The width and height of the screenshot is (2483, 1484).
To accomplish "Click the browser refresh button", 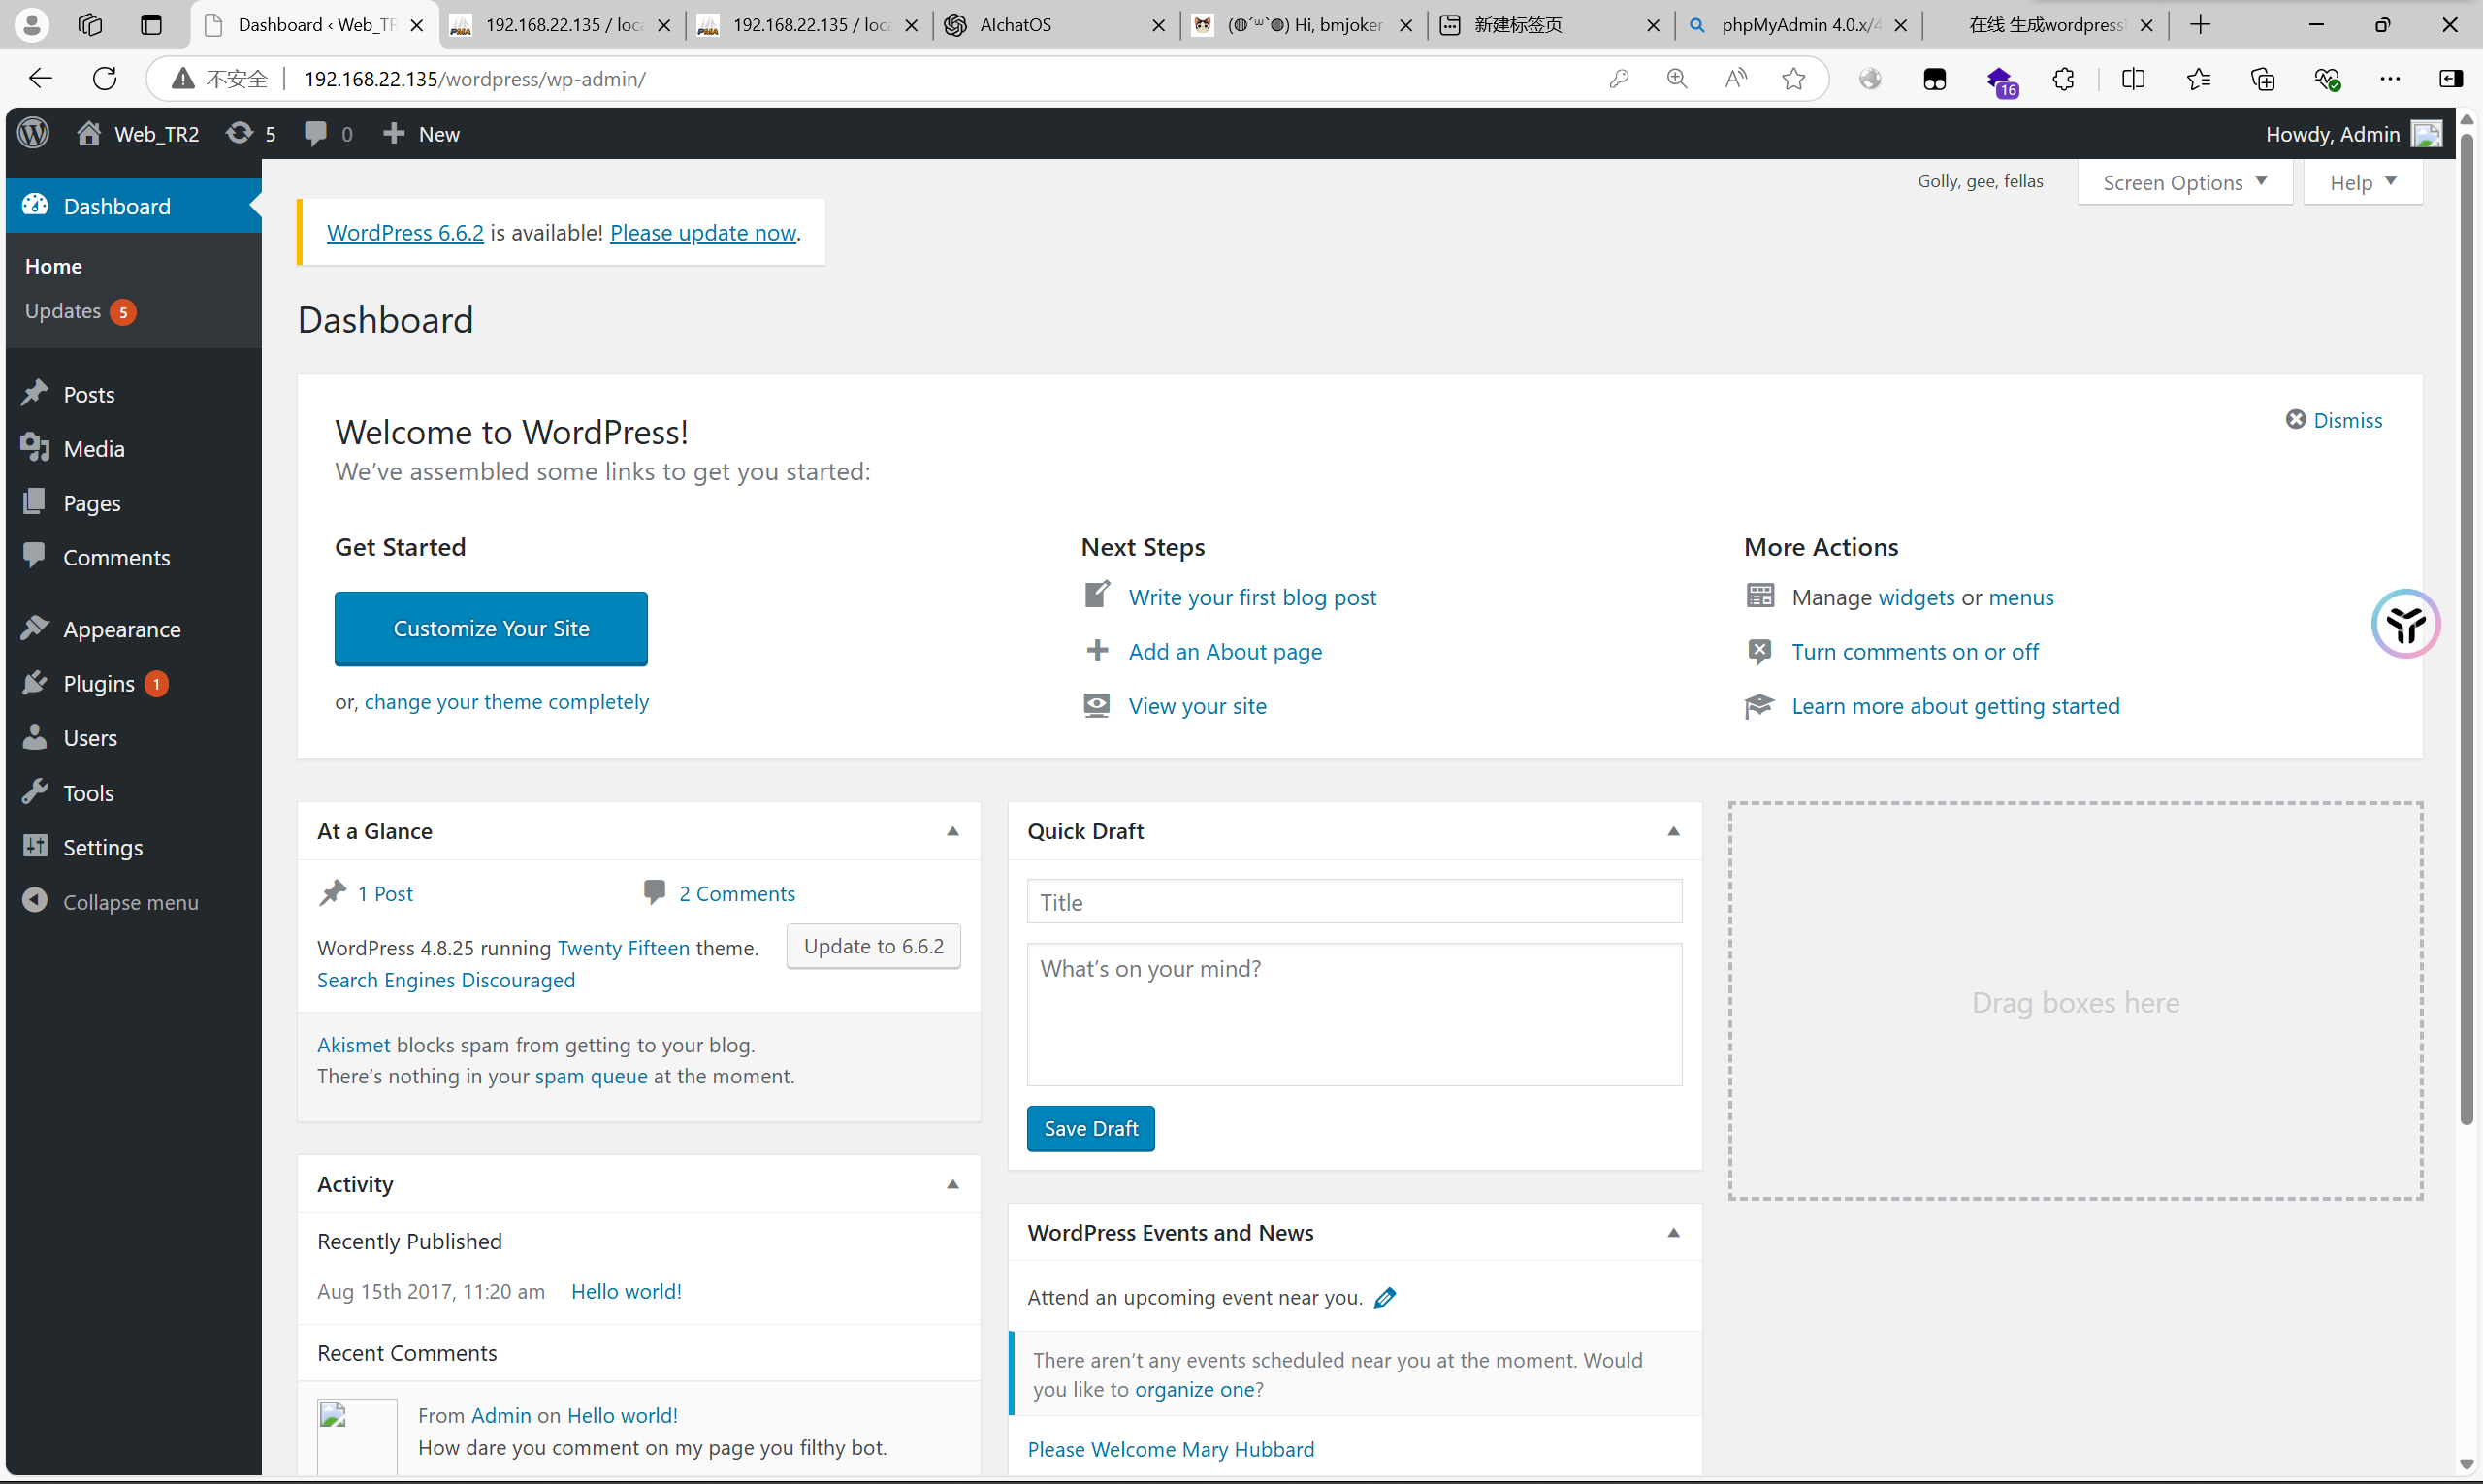I will click(x=105, y=78).
